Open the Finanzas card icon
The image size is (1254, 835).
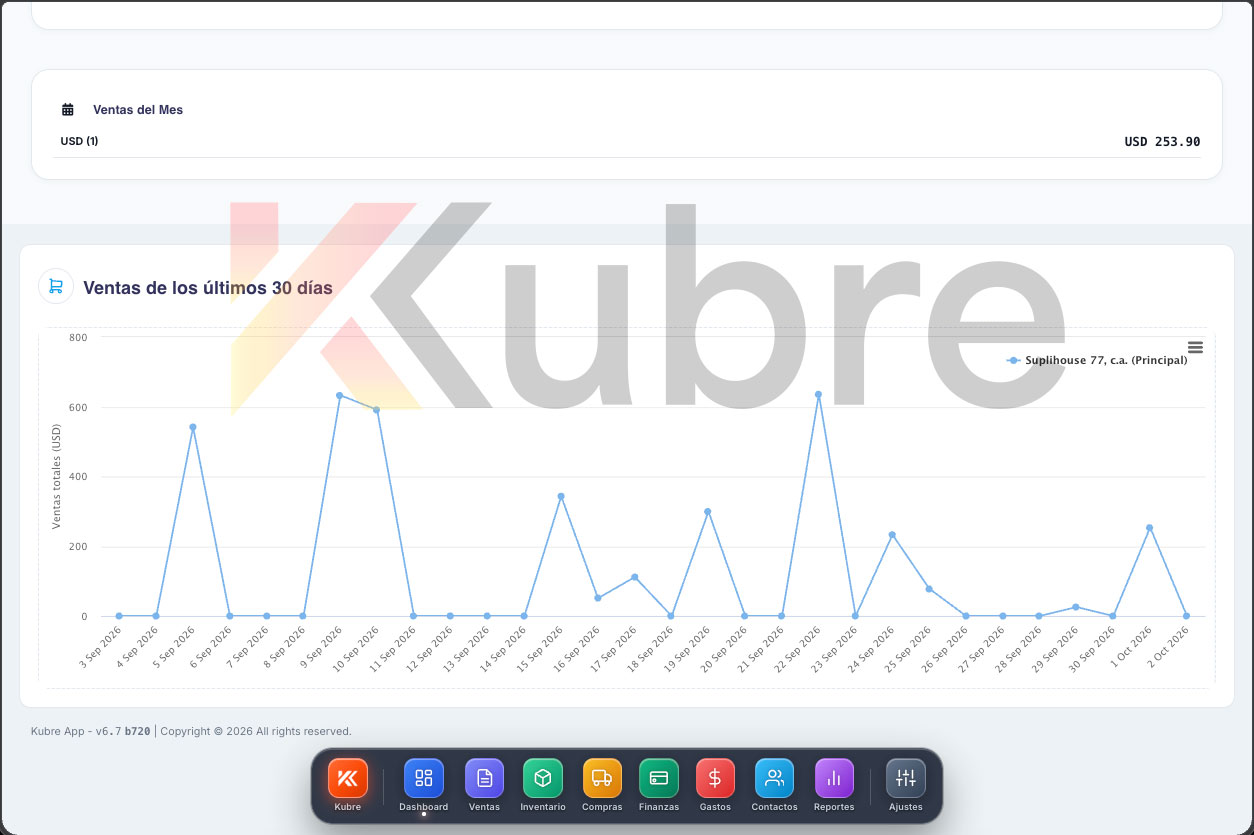(659, 778)
